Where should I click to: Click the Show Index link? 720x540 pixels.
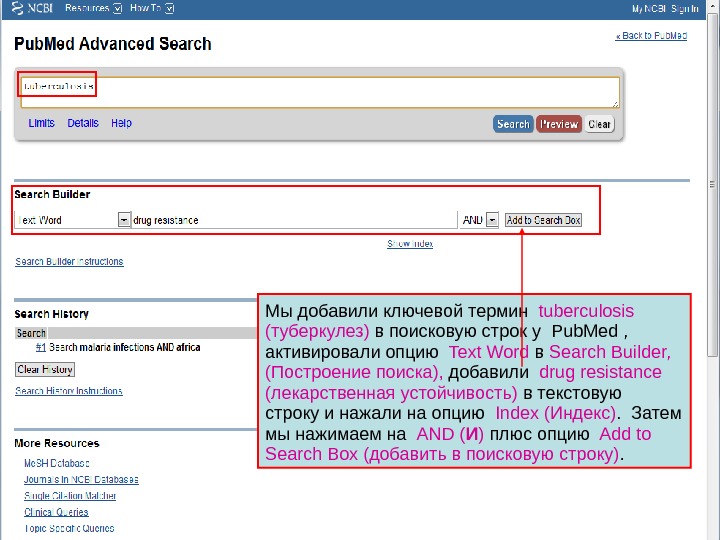click(410, 243)
